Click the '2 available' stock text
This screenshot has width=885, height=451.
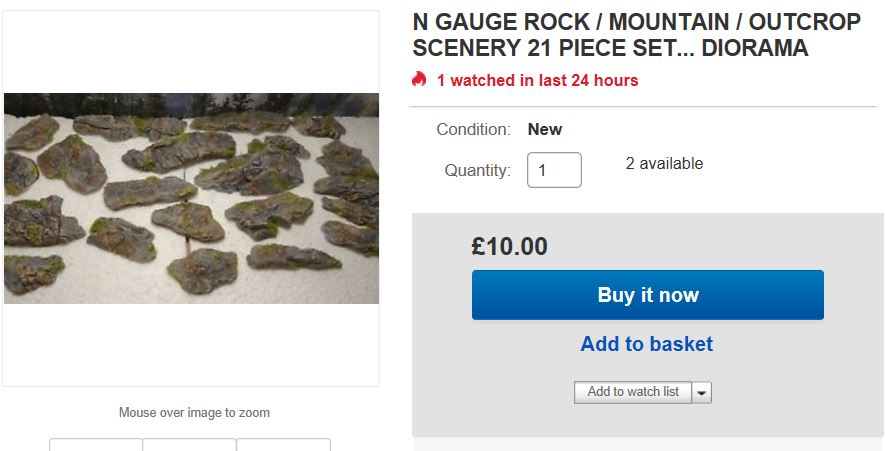664,163
